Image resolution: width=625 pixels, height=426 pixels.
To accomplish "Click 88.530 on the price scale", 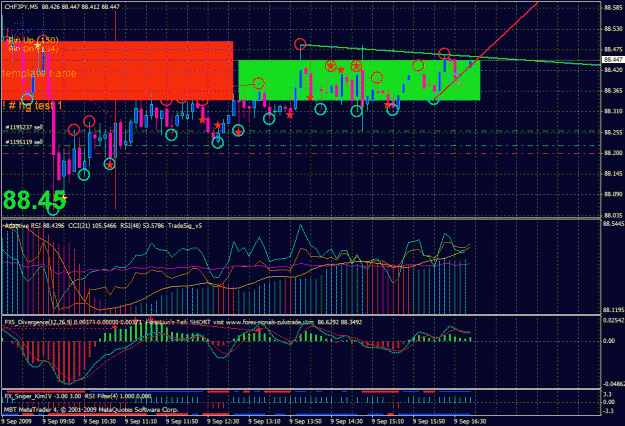I will click(x=613, y=29).
